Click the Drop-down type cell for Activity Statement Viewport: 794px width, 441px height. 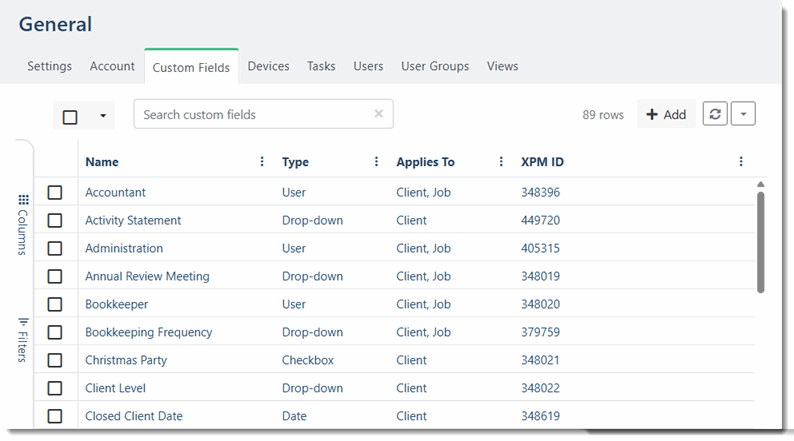312,220
